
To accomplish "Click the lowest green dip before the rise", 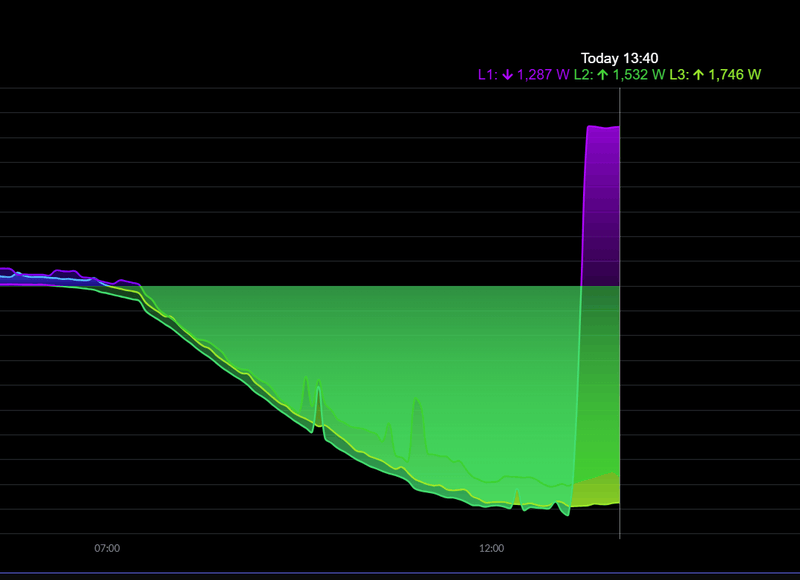I will point(565,510).
